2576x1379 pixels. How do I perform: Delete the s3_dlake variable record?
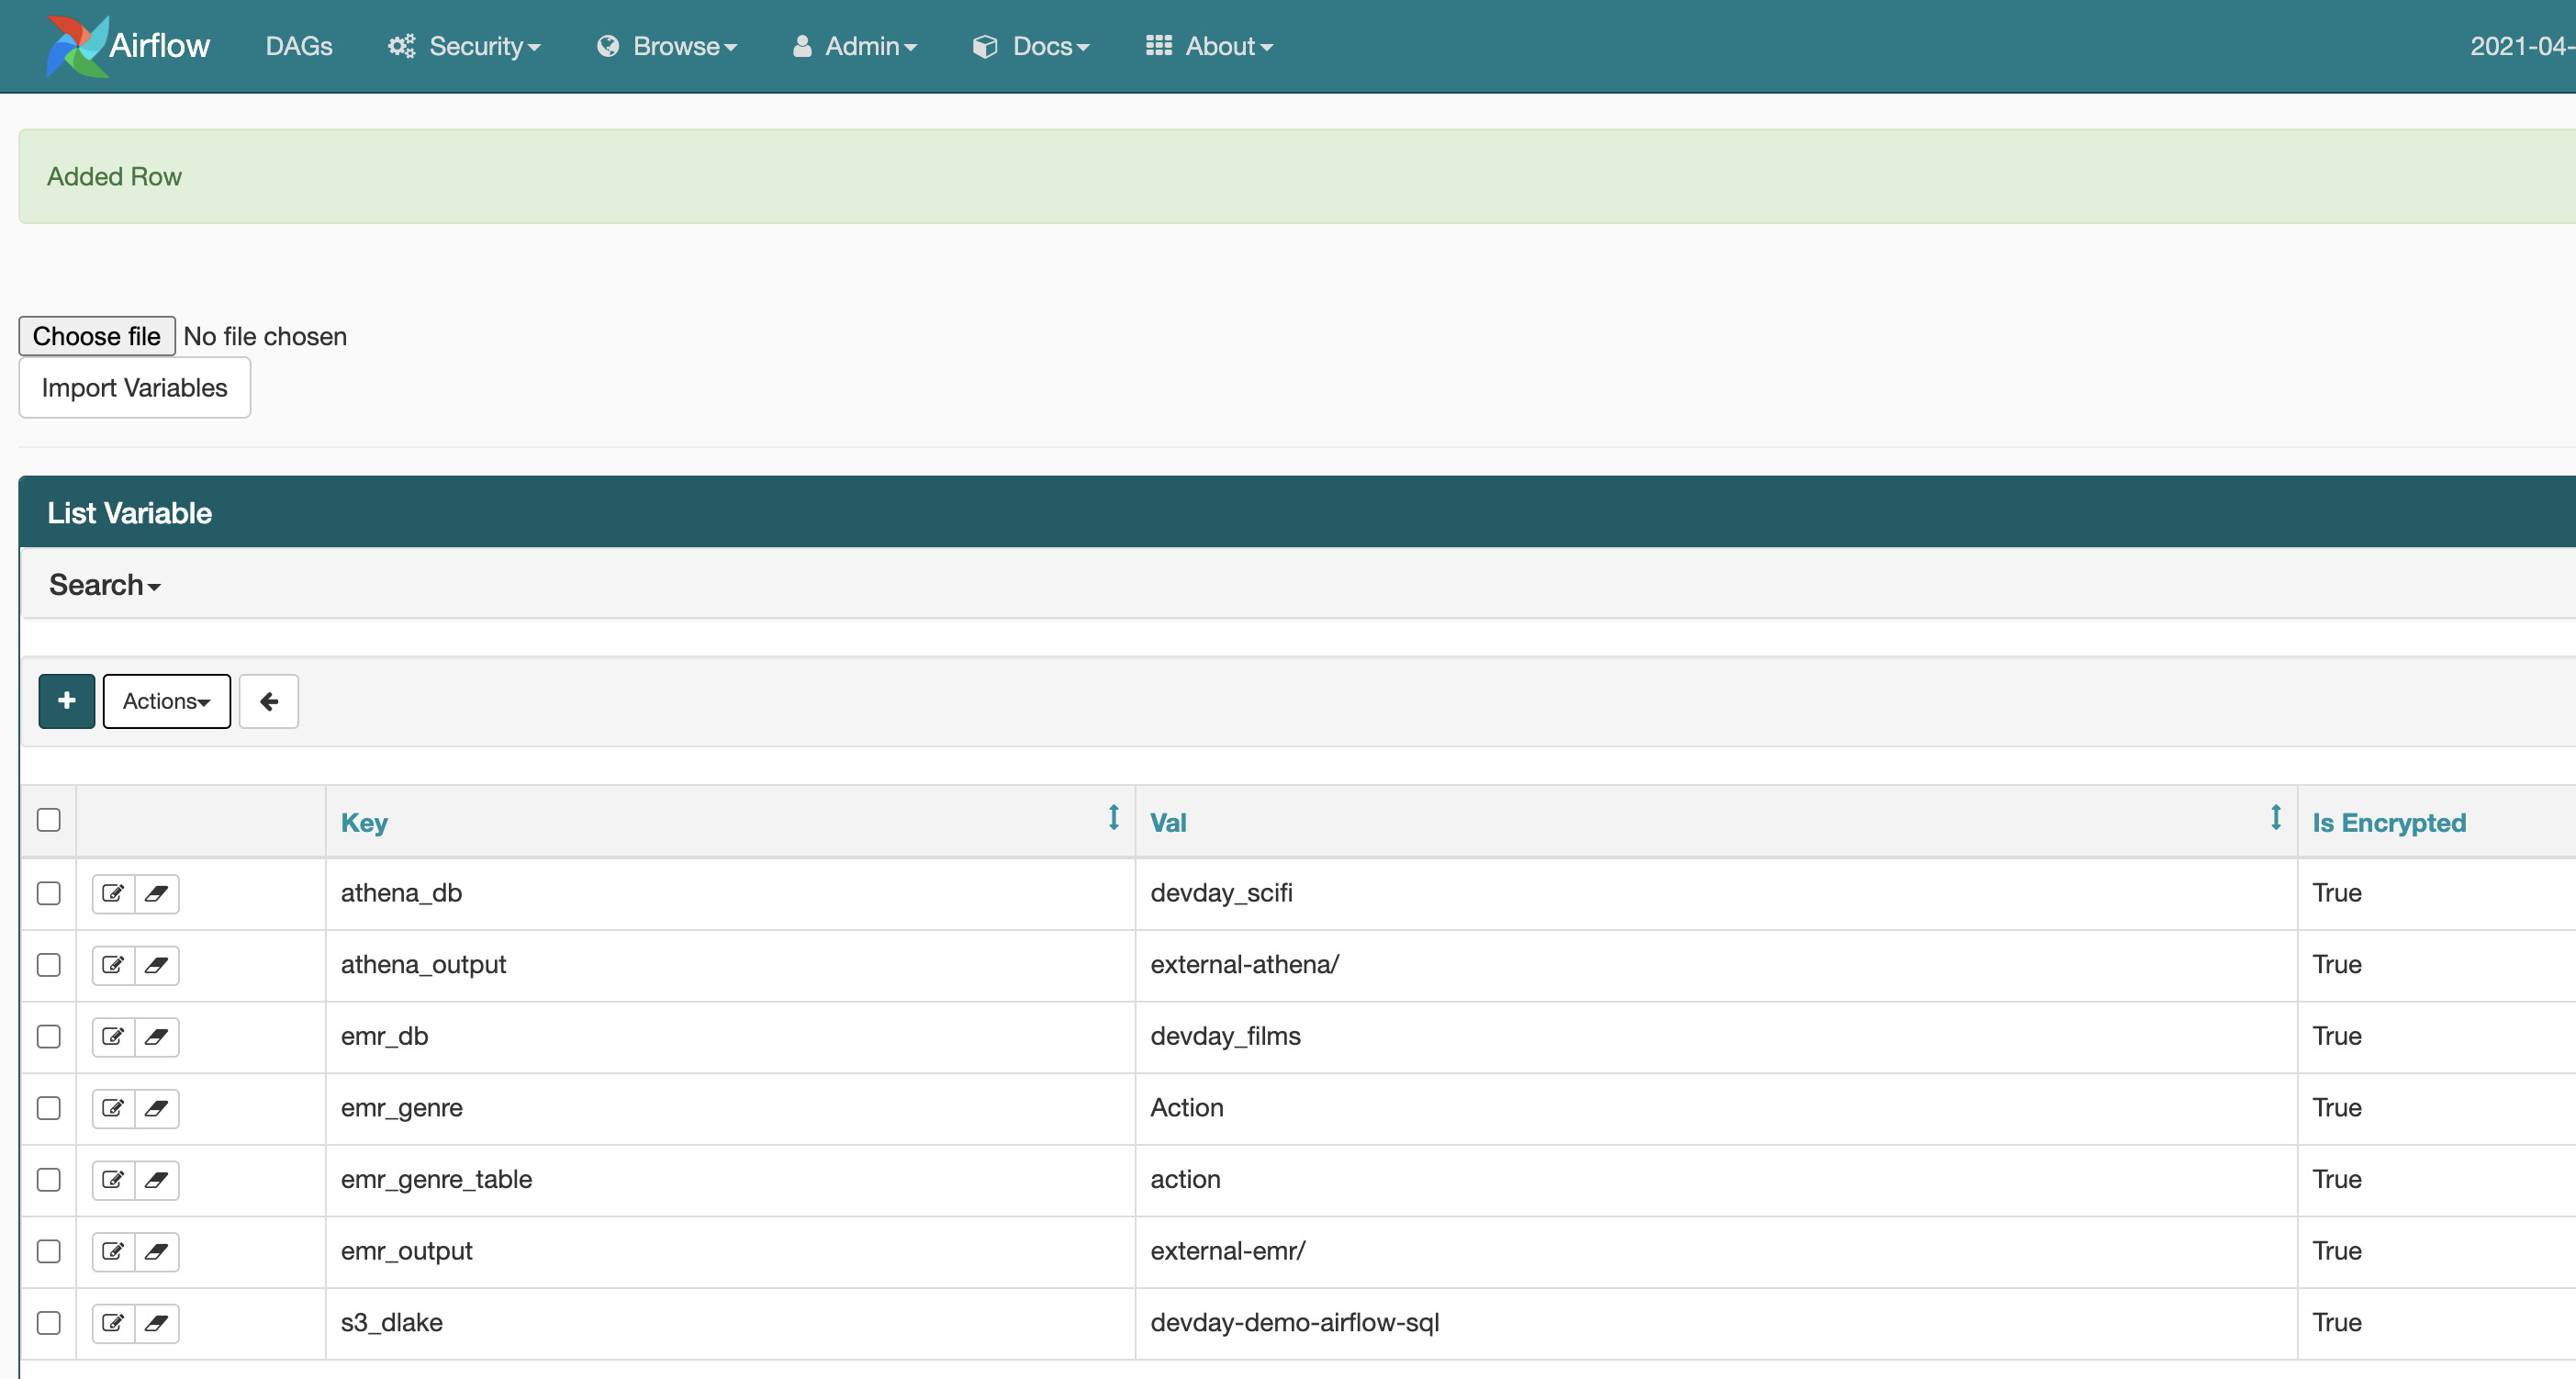pos(157,1323)
